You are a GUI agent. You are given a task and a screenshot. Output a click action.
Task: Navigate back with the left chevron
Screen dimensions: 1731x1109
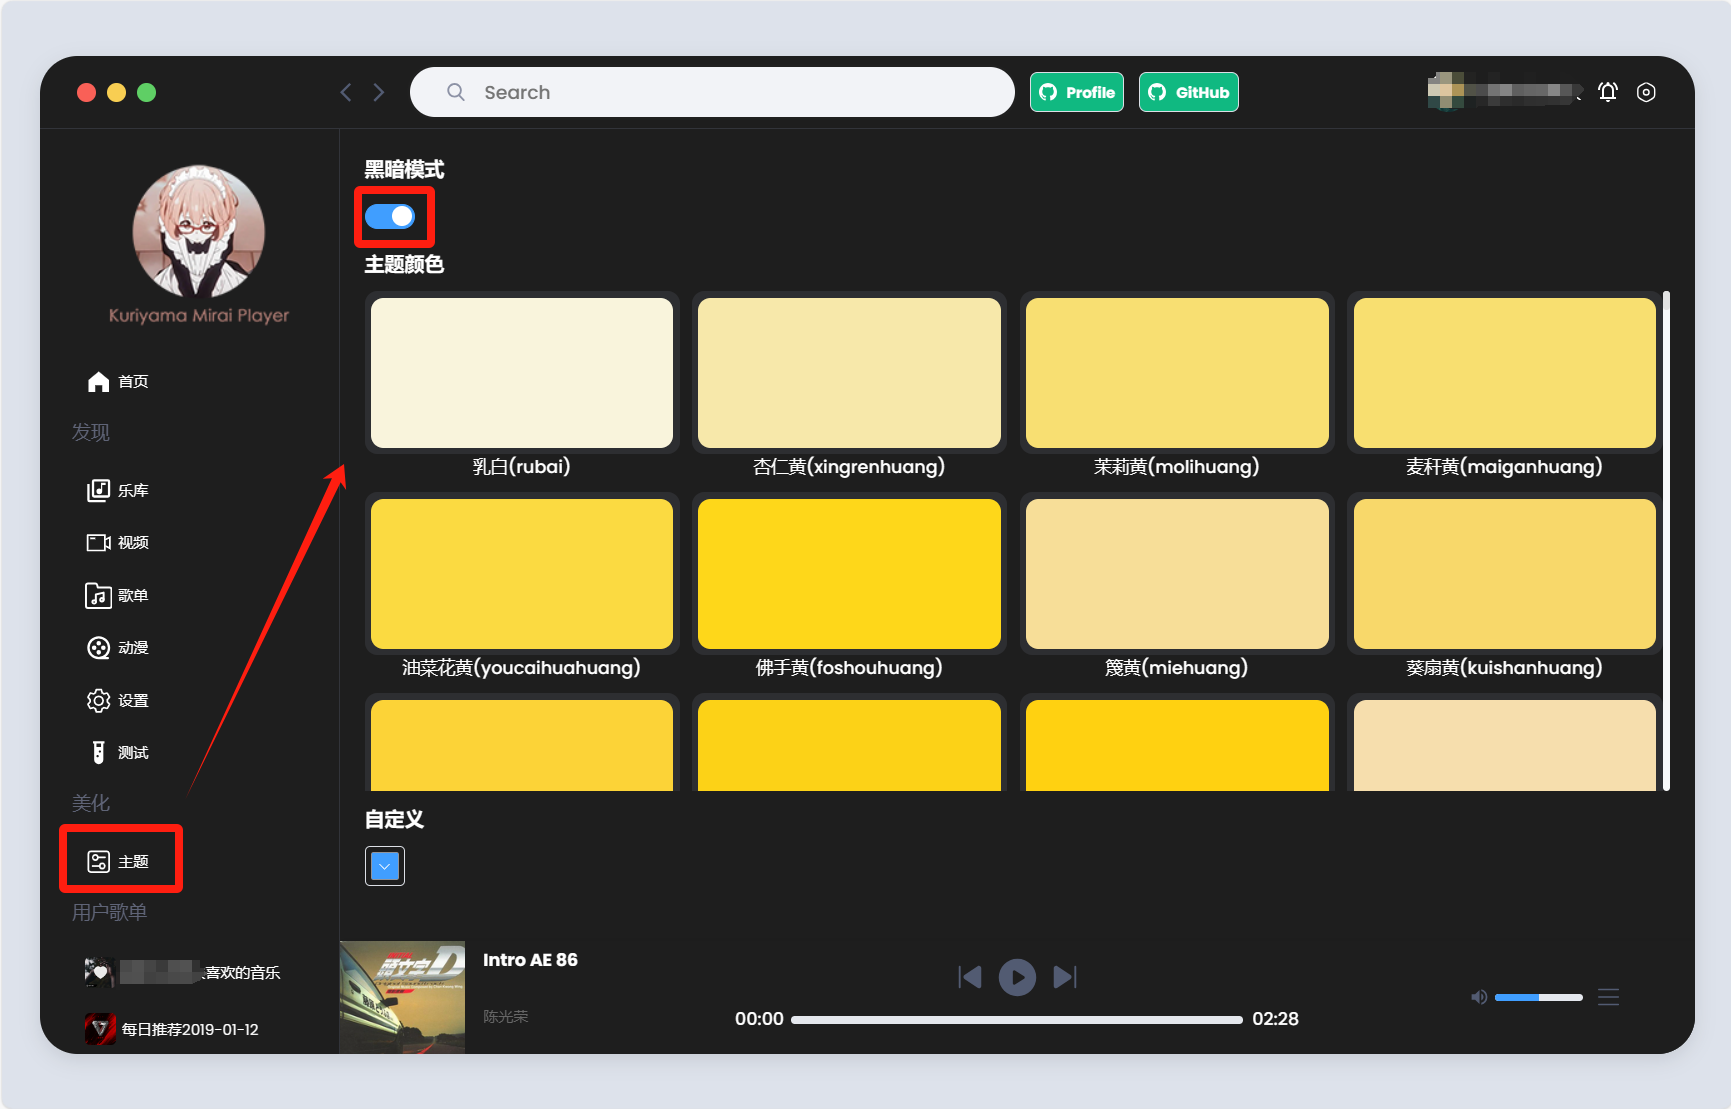click(346, 92)
